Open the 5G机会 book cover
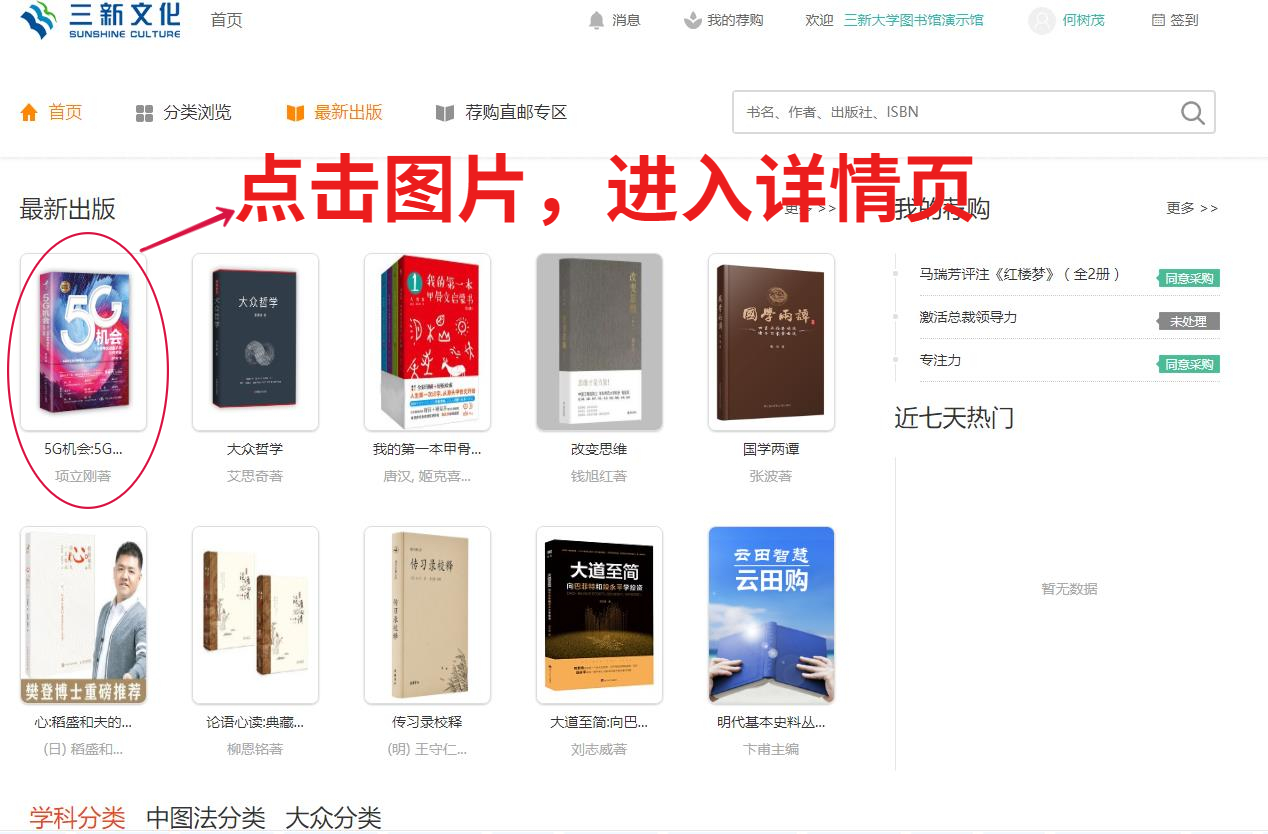 pos(83,342)
